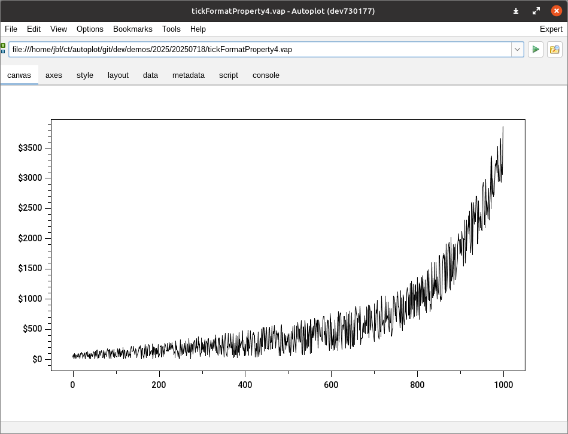Switch to the axes tab
Image resolution: width=568 pixels, height=434 pixels.
[x=54, y=75]
